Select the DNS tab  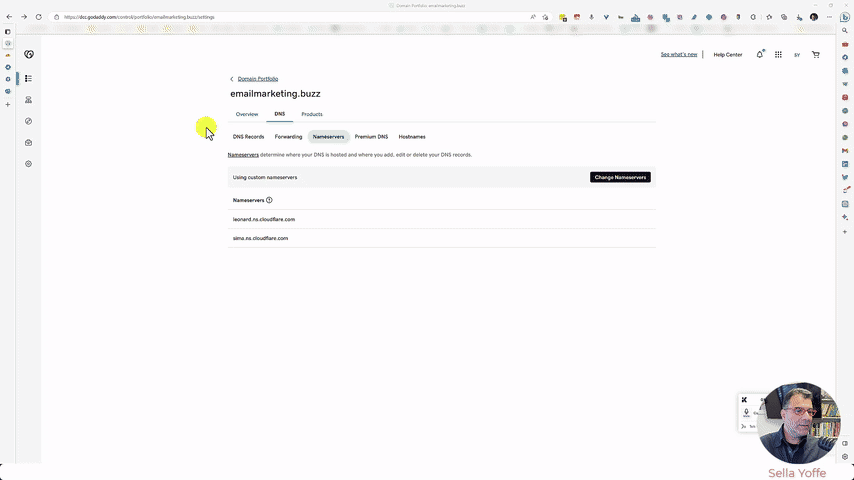tap(279, 114)
